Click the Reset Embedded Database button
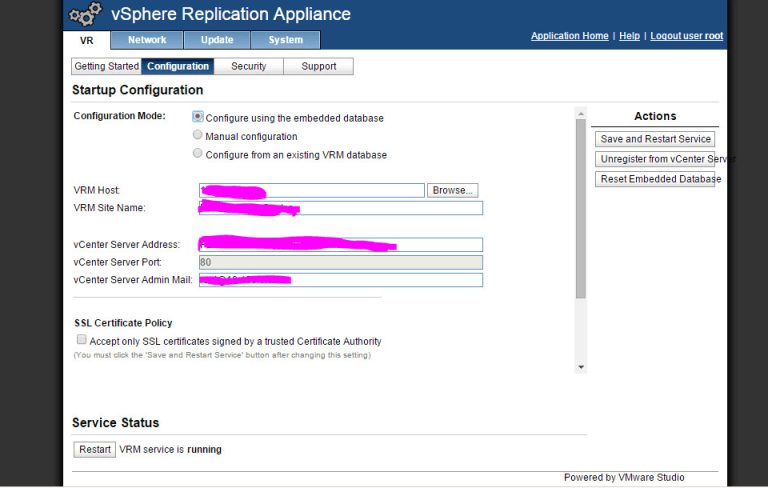 point(655,179)
